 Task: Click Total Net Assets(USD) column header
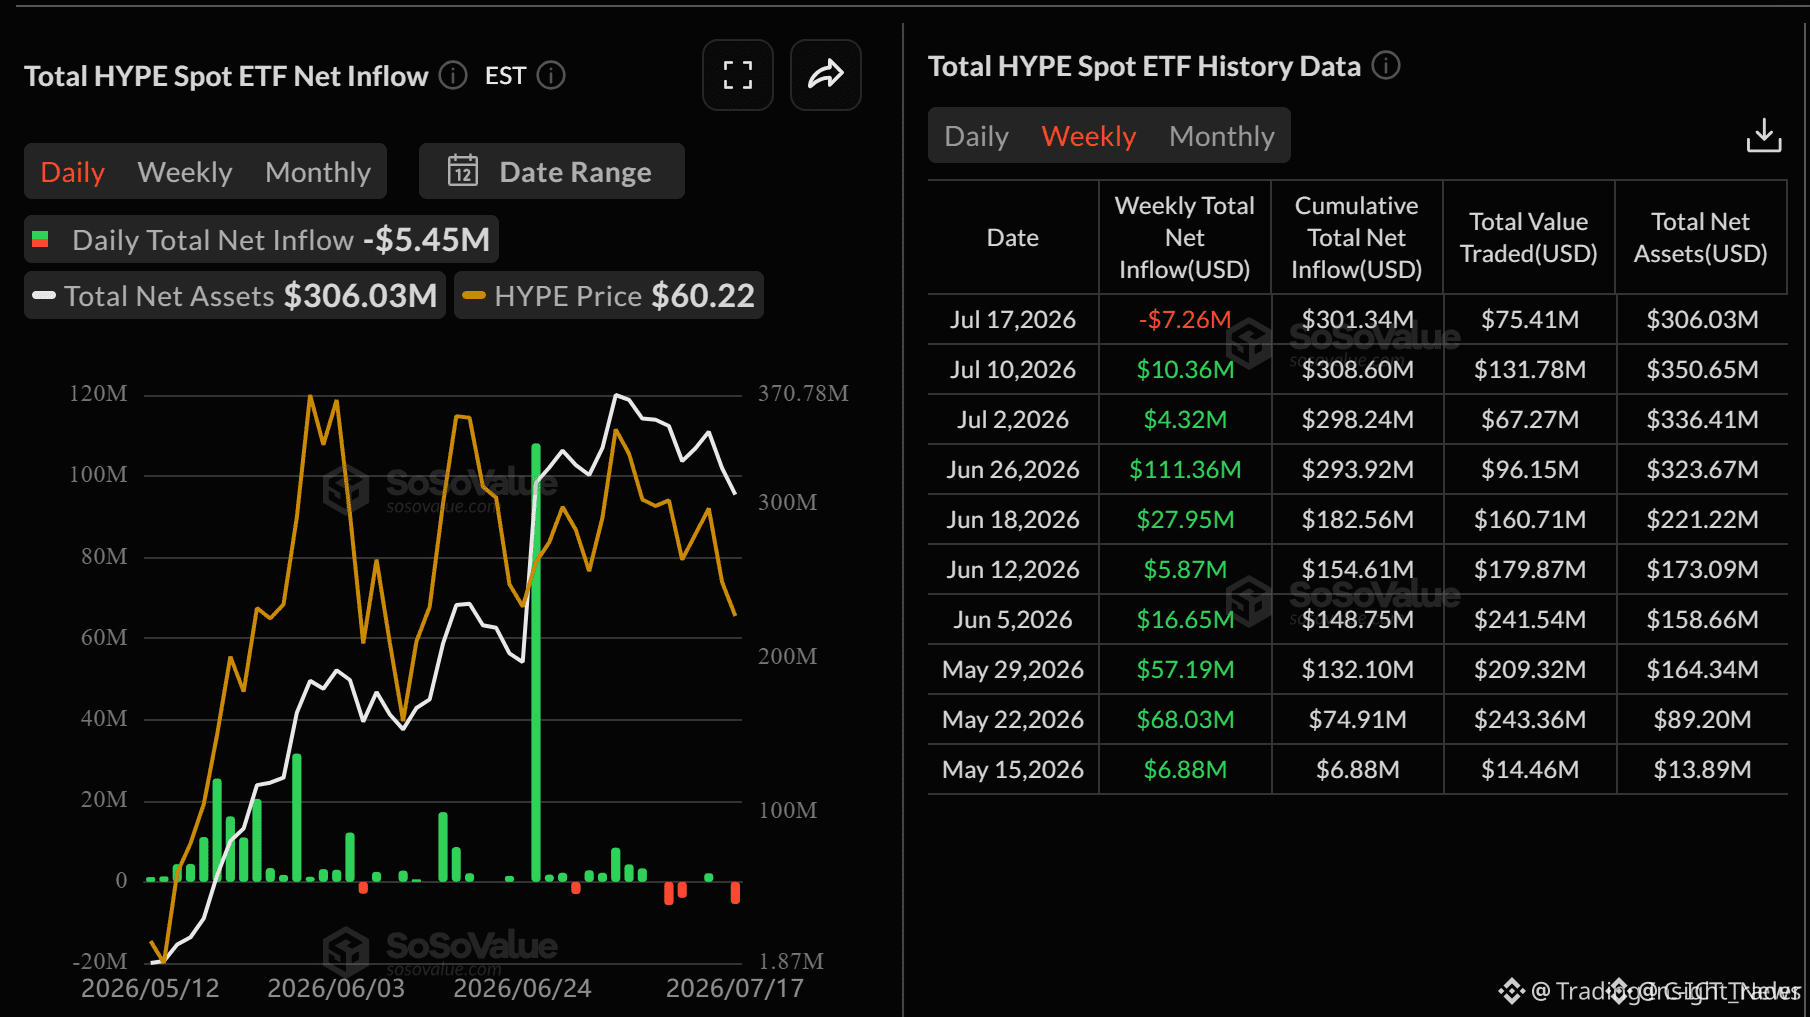1701,238
